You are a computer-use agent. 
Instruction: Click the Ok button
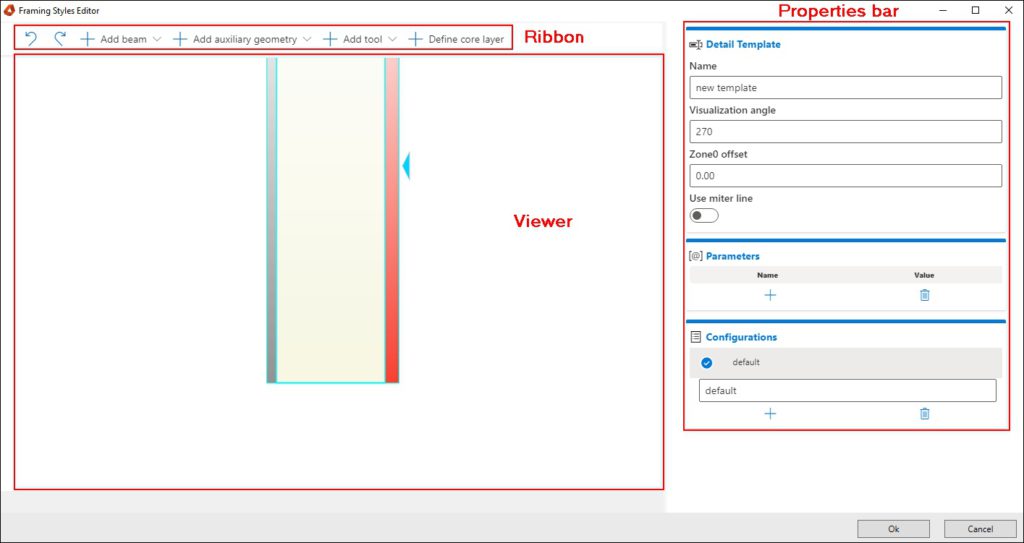coord(893,529)
